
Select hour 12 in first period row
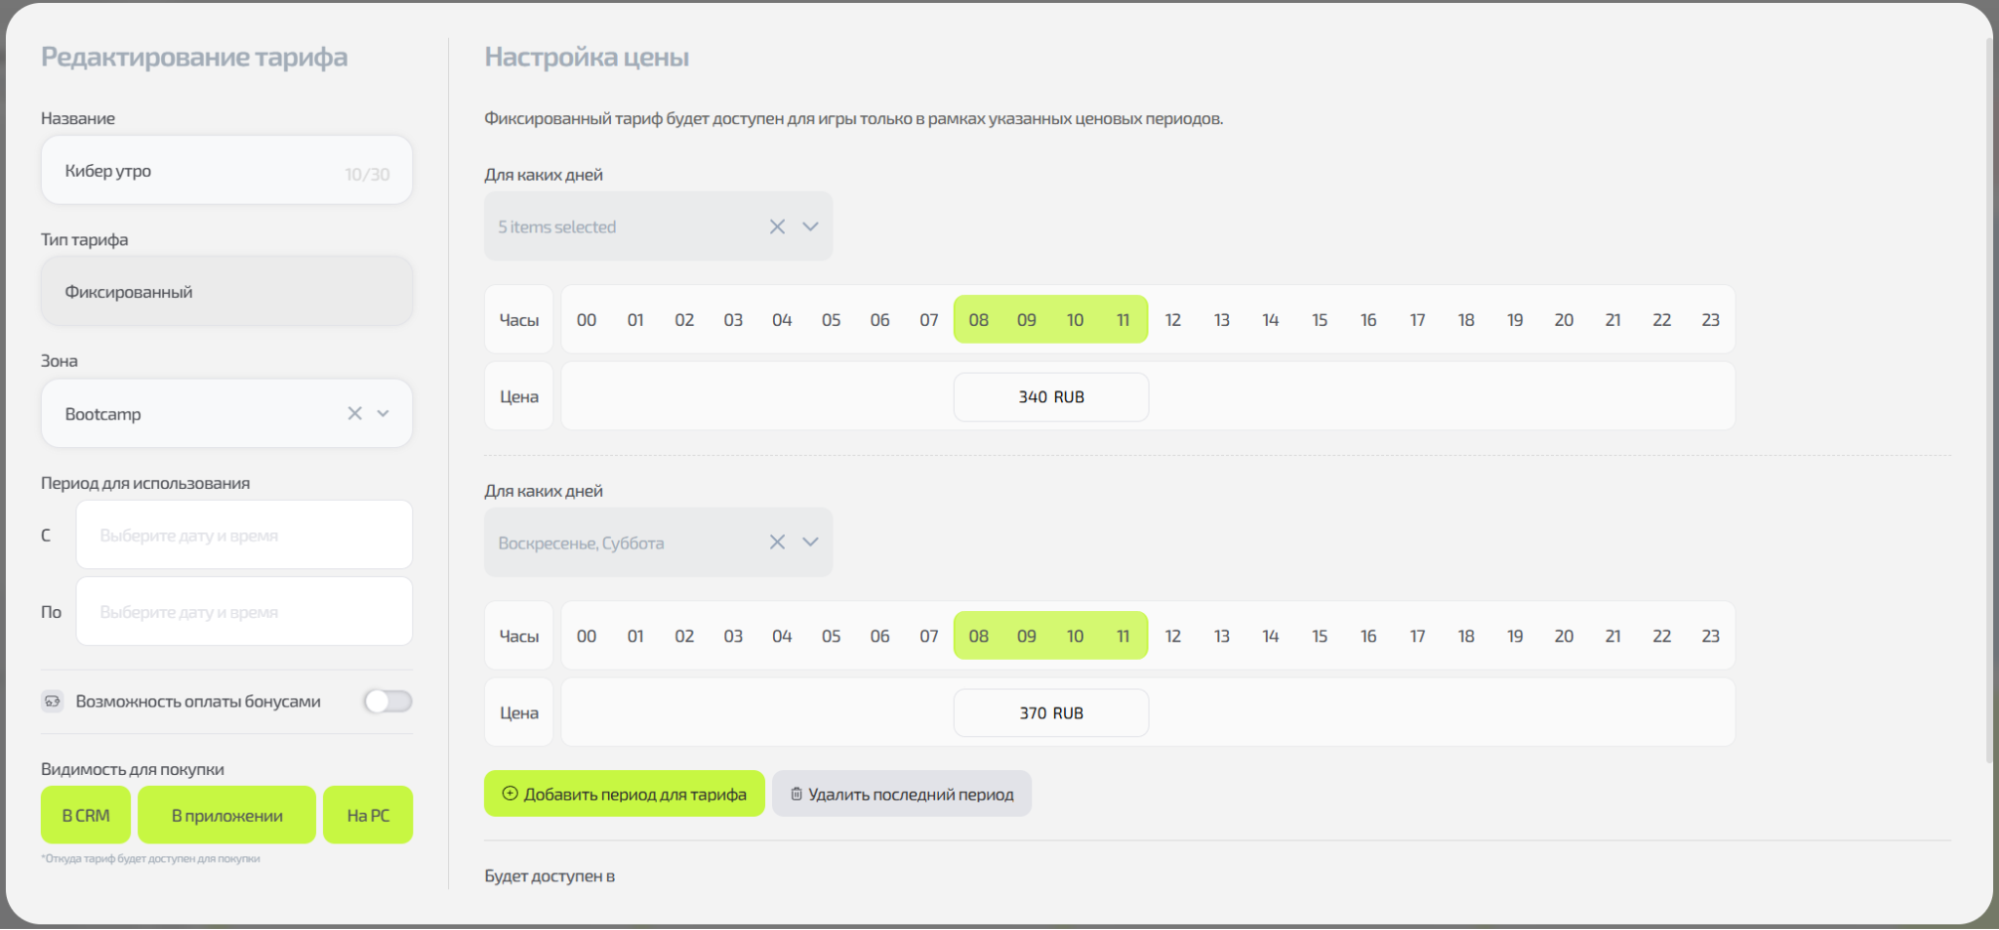1173,320
